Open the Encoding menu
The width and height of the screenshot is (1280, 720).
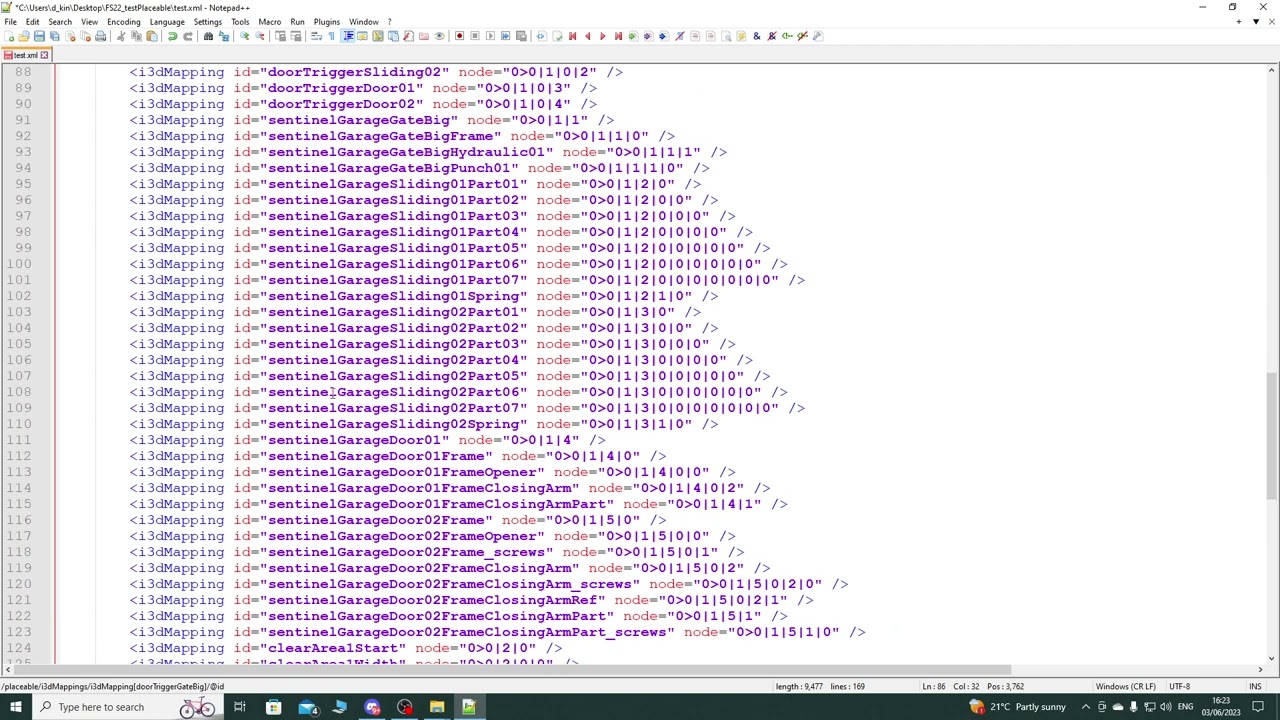coord(124,22)
